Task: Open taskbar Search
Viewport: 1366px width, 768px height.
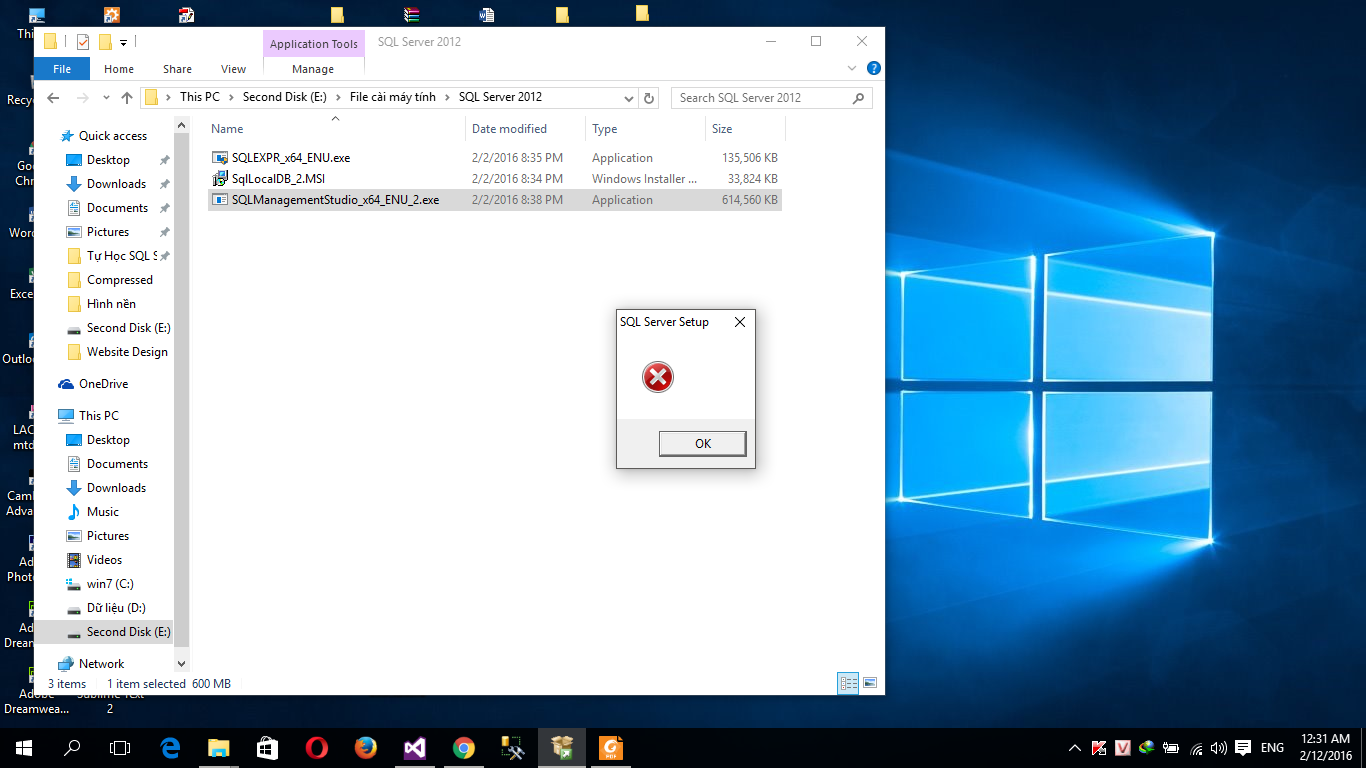Action: coord(72,748)
